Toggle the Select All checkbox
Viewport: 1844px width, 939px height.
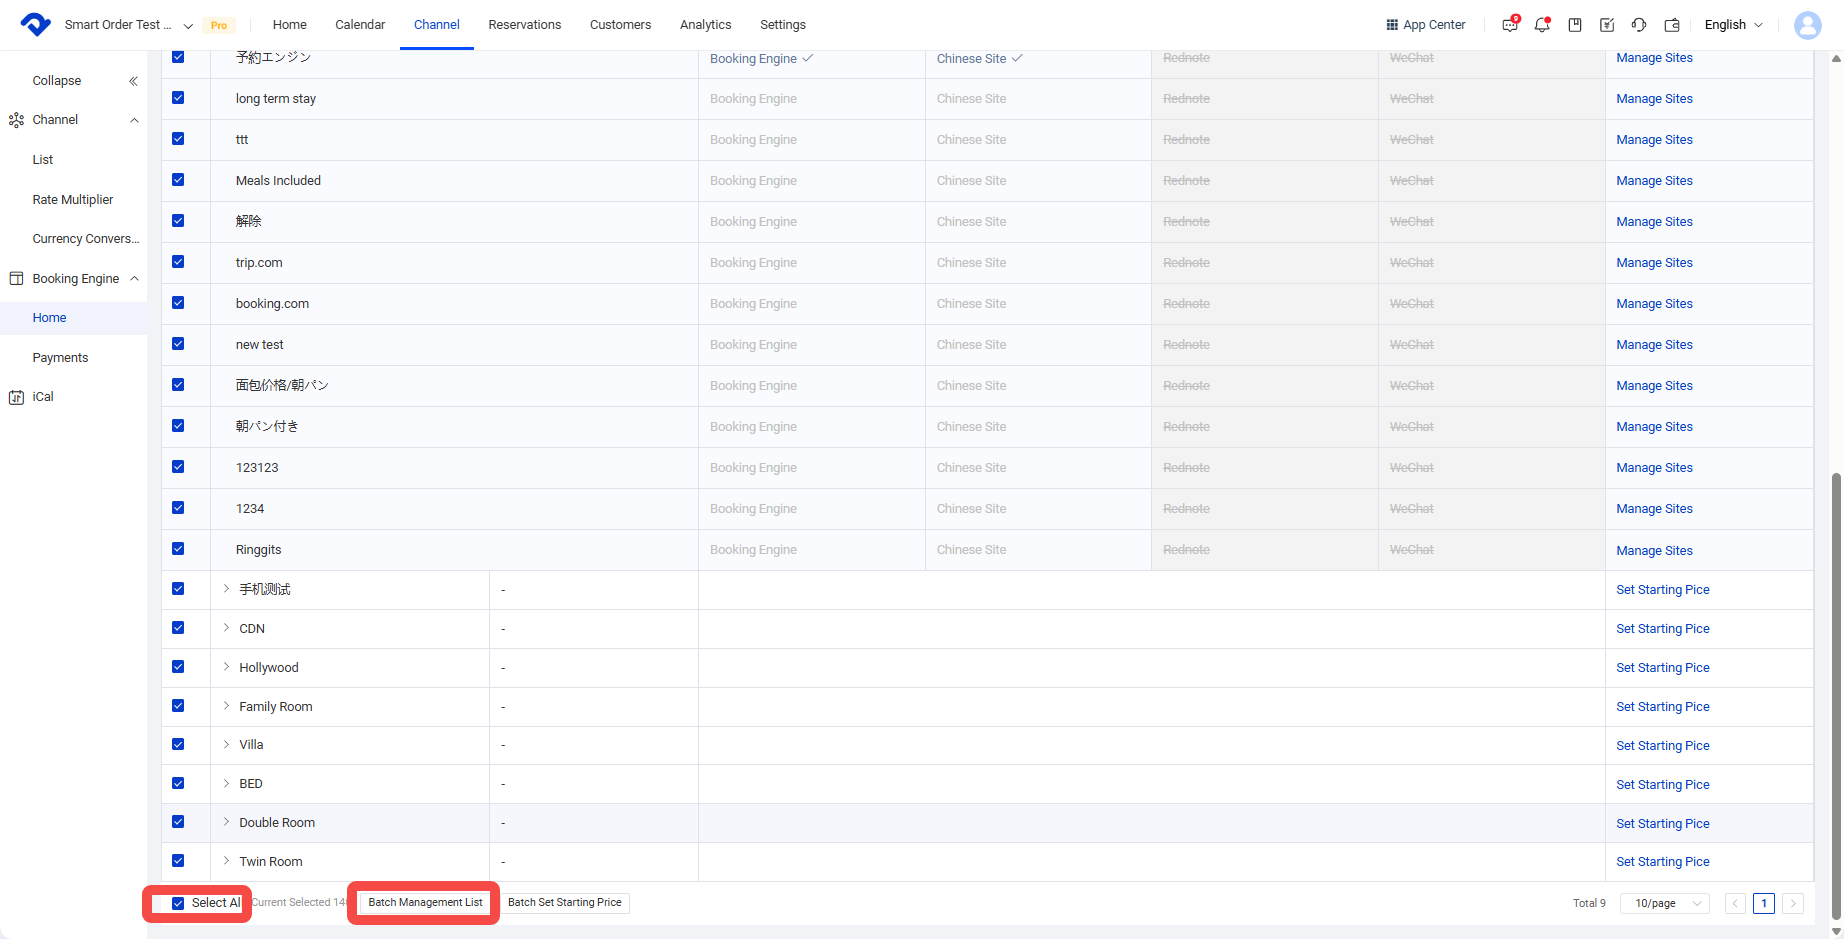point(178,903)
